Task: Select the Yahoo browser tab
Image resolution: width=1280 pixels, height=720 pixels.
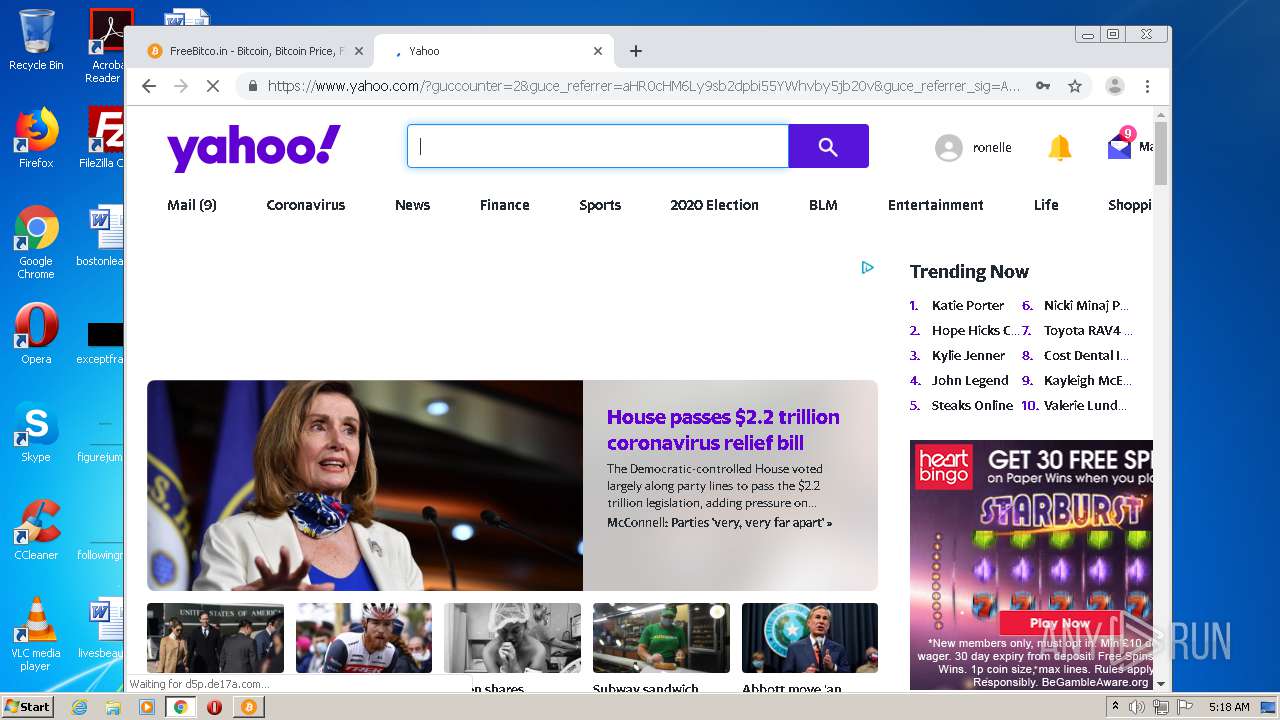Action: [494, 51]
